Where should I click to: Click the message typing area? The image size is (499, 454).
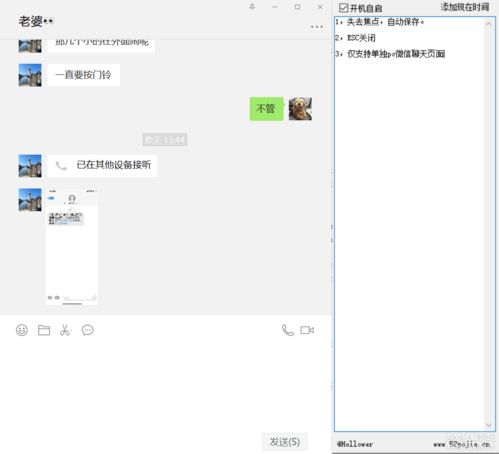(x=165, y=383)
